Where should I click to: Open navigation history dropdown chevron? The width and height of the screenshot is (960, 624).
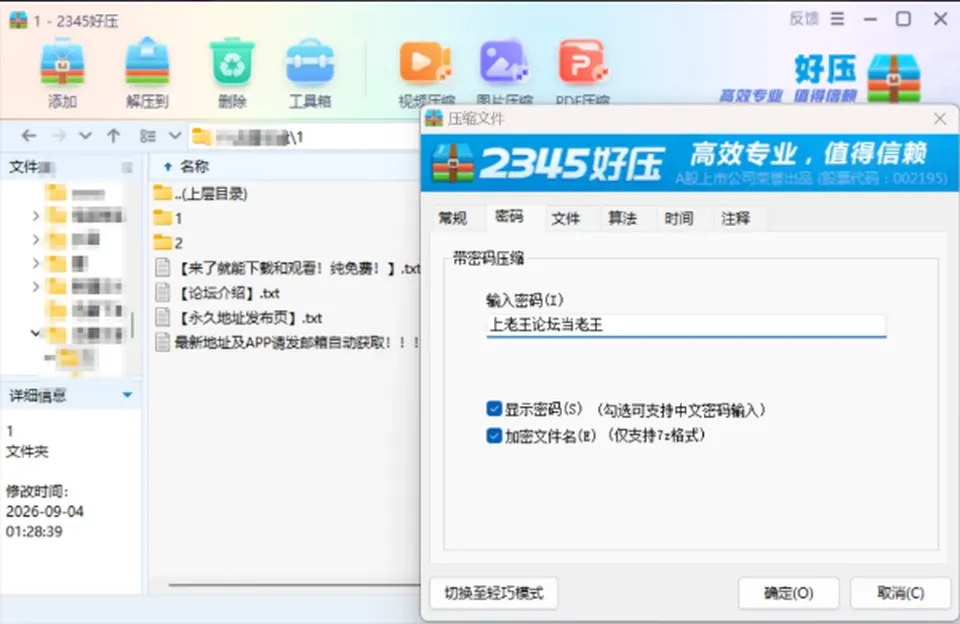85,135
